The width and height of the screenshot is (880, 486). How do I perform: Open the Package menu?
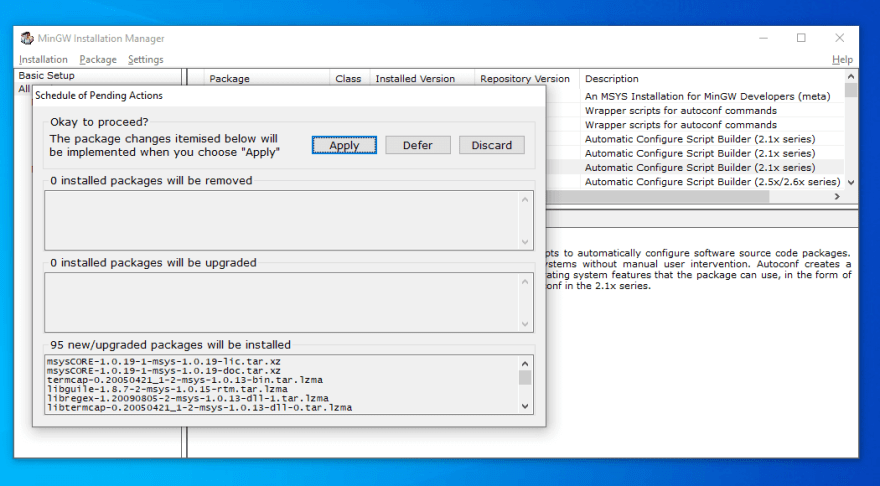coord(98,59)
